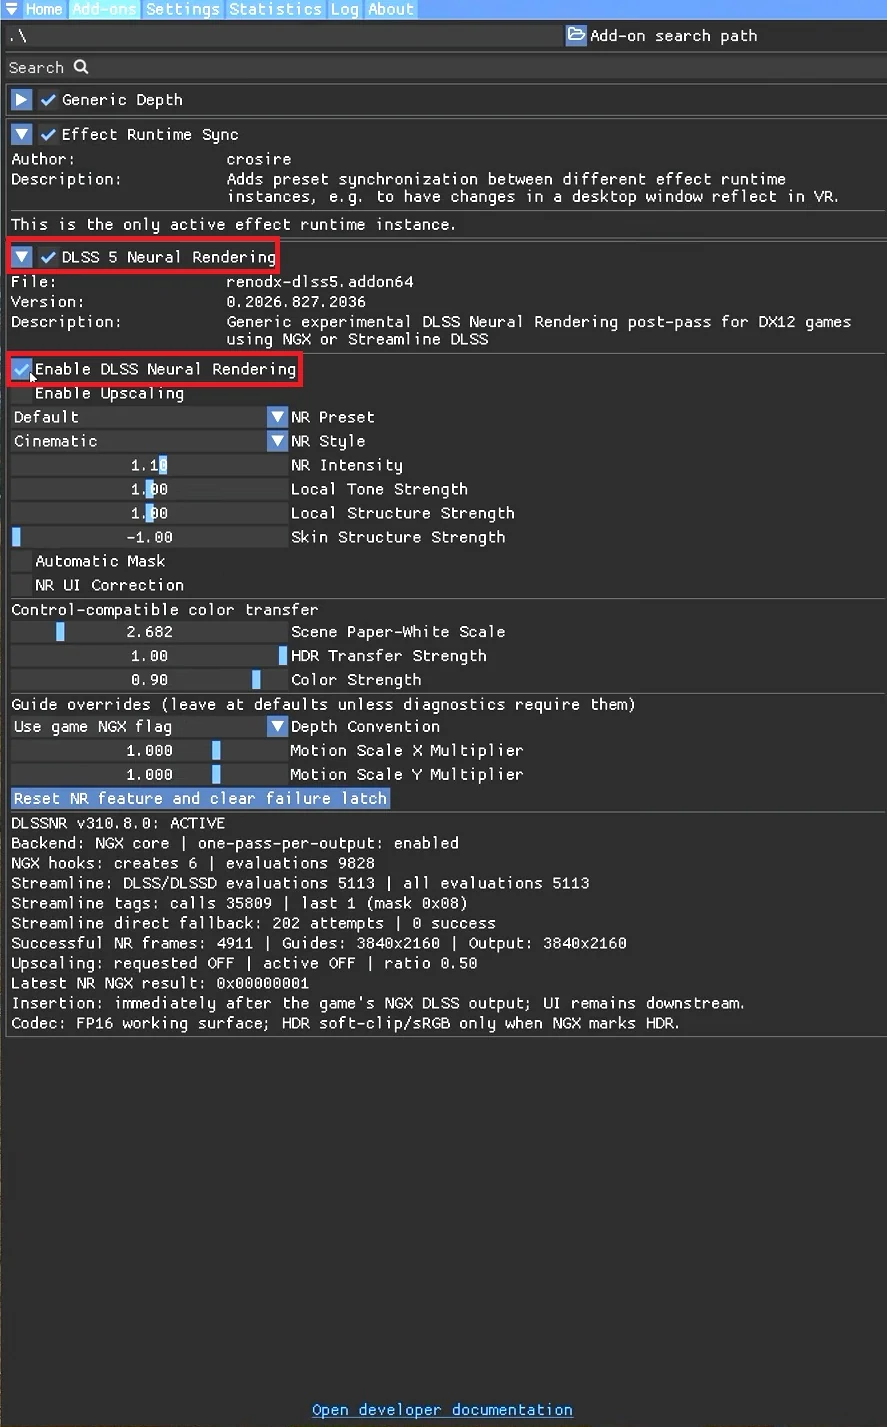Expand the Generic Depth add-on section
The width and height of the screenshot is (887, 1427).
click(22, 100)
